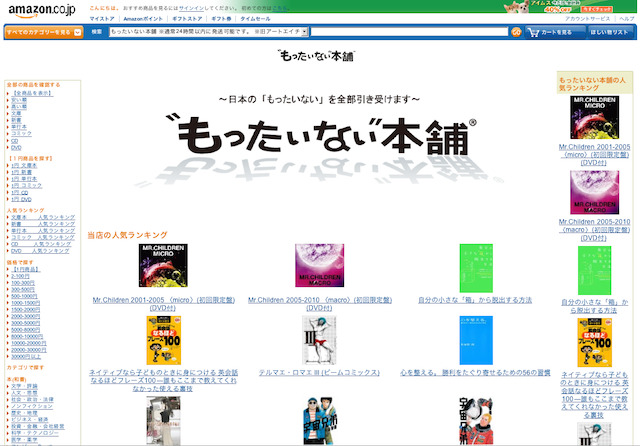Sort by 安い順 in the sidebar
Screen dimensions: 640x446
[x=19, y=100]
